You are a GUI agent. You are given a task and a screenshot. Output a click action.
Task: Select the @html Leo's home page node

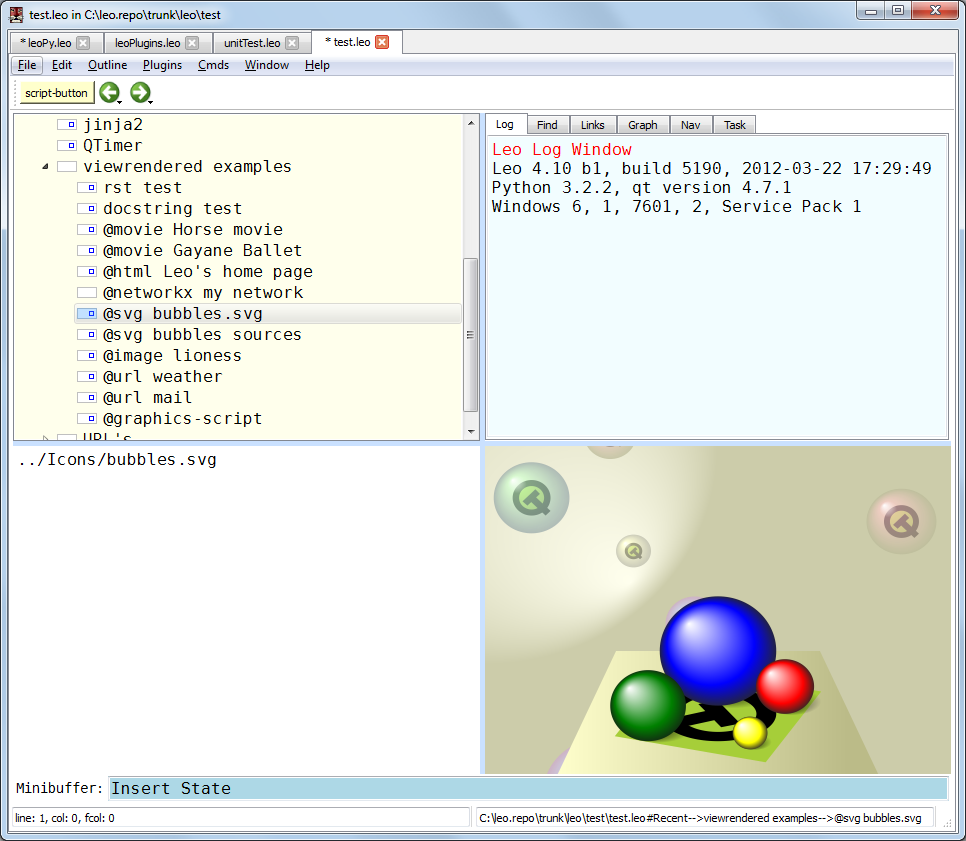tap(208, 271)
